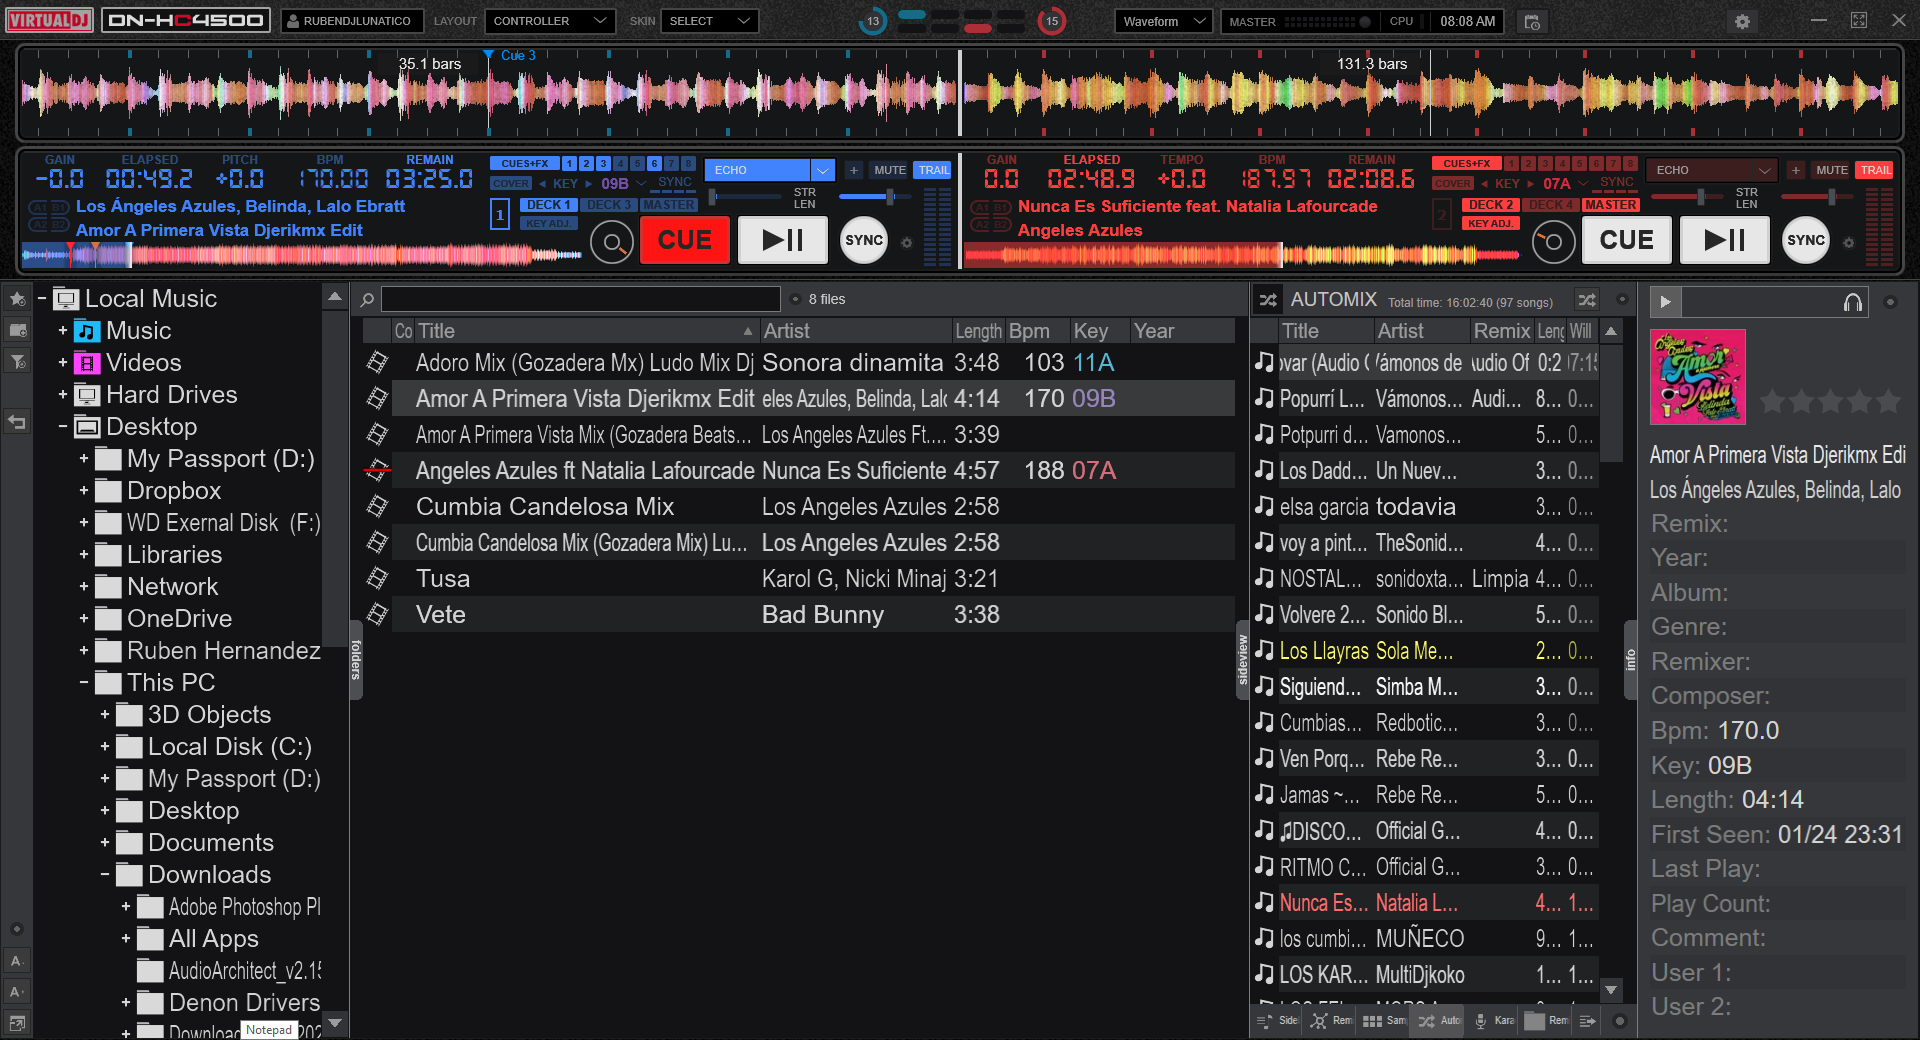Click the plus button beside deck 1 MUTE
The height and width of the screenshot is (1040, 1920).
(x=853, y=170)
